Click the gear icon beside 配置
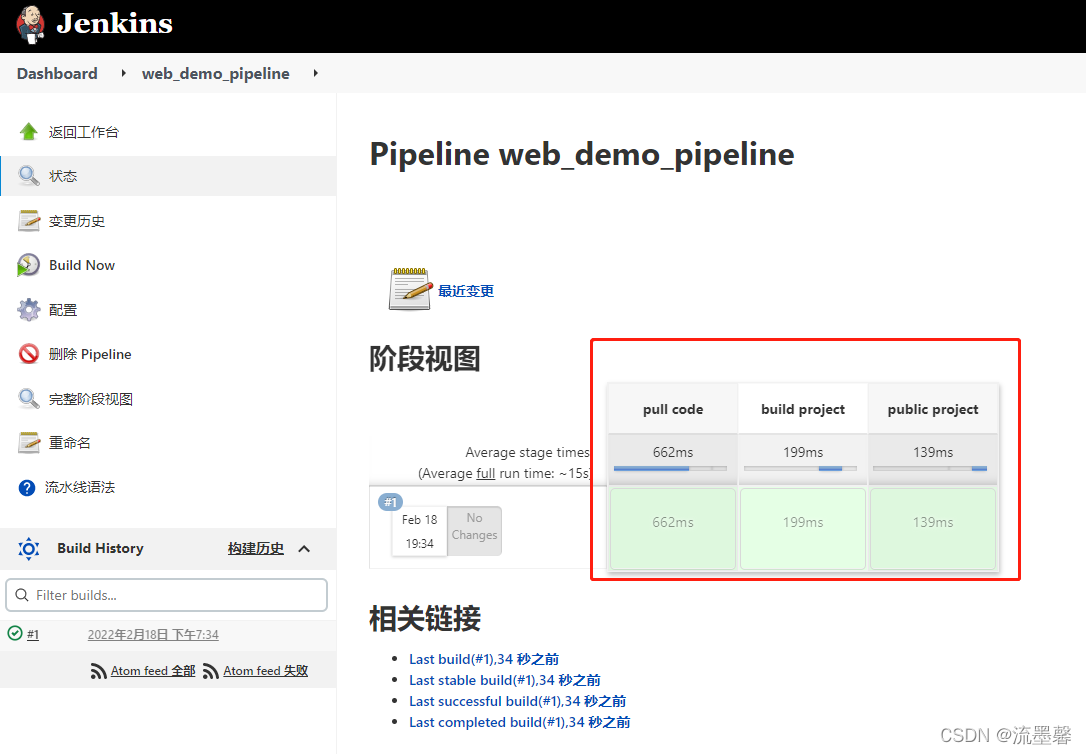 pyautogui.click(x=28, y=309)
